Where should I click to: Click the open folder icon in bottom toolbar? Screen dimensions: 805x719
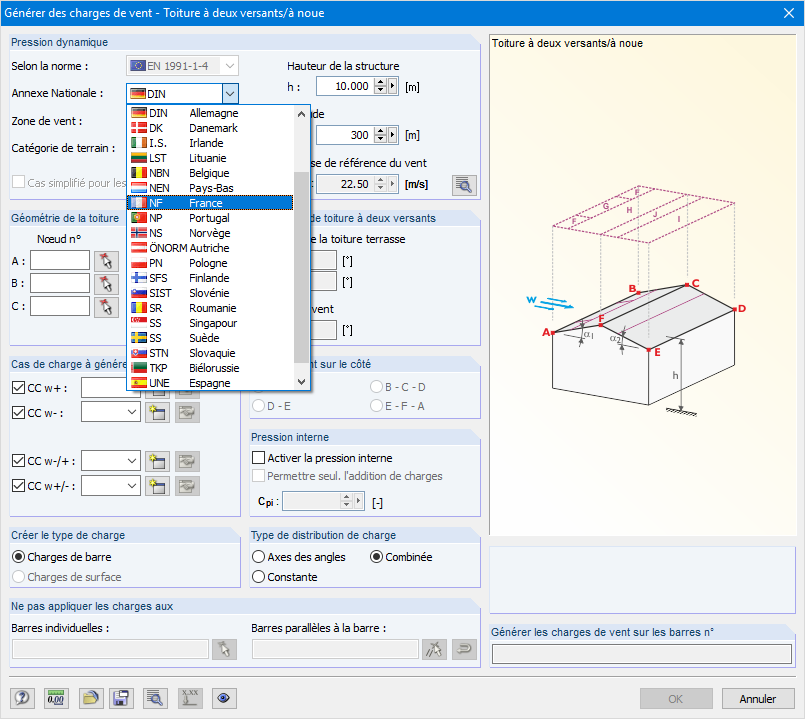point(91,698)
